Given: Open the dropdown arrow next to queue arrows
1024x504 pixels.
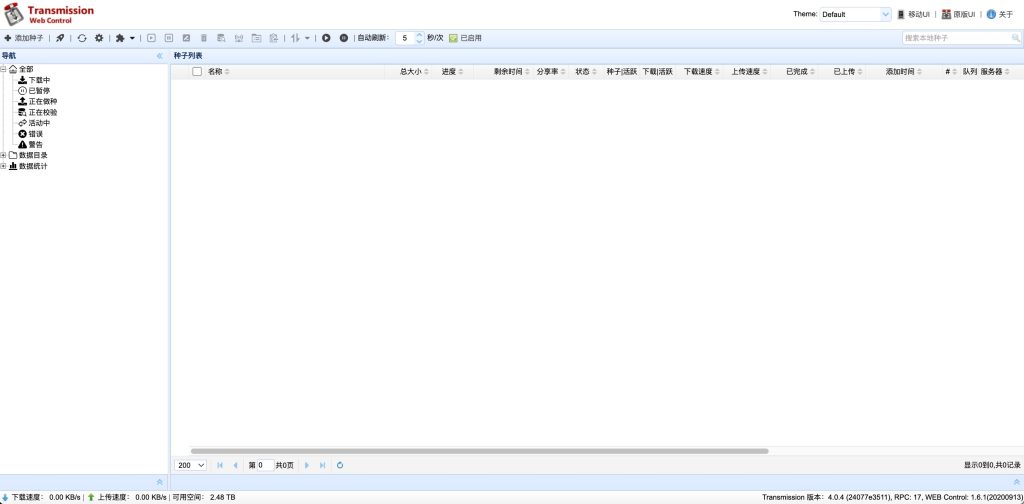Looking at the screenshot, I should point(308,39).
